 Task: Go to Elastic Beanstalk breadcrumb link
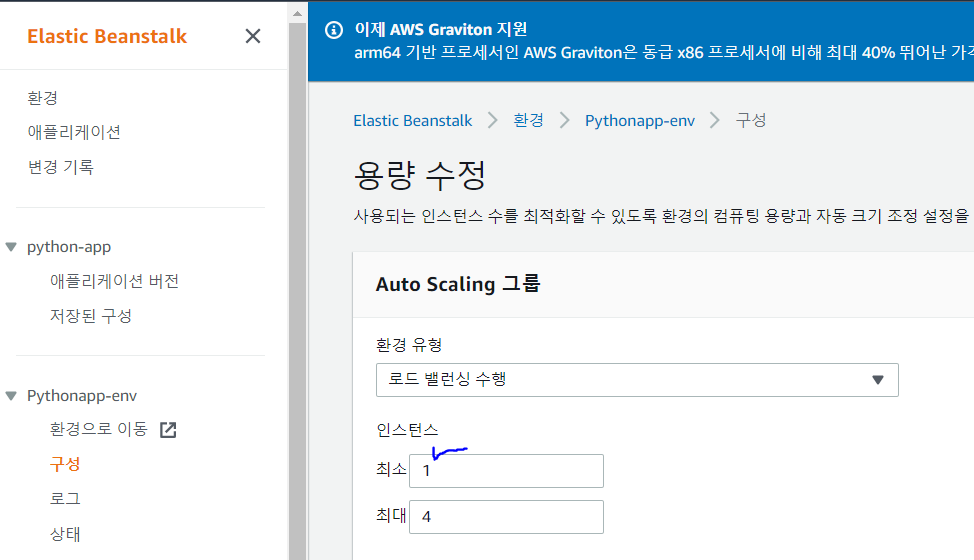pos(412,120)
